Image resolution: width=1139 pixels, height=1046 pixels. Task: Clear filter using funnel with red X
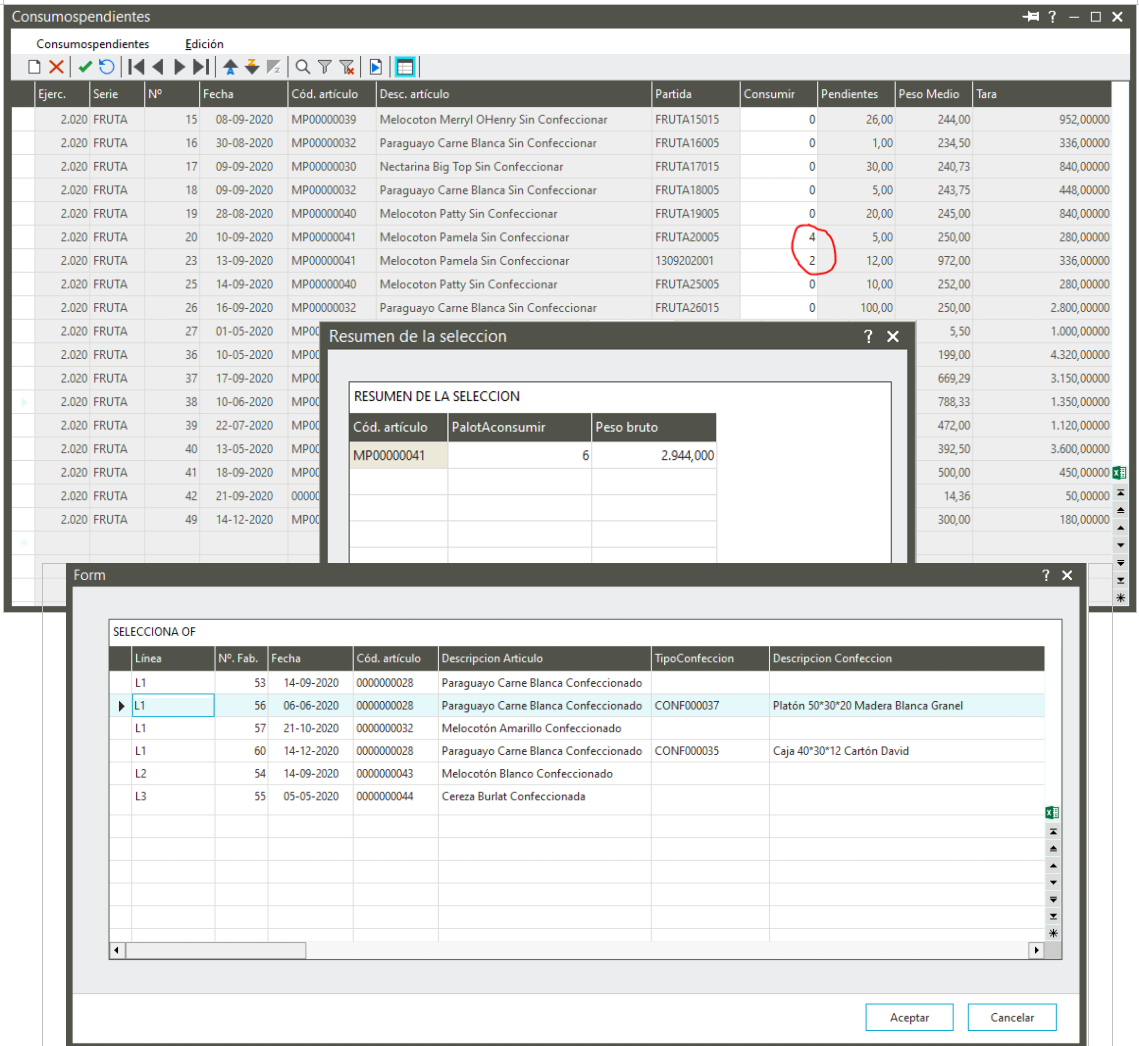coord(346,67)
